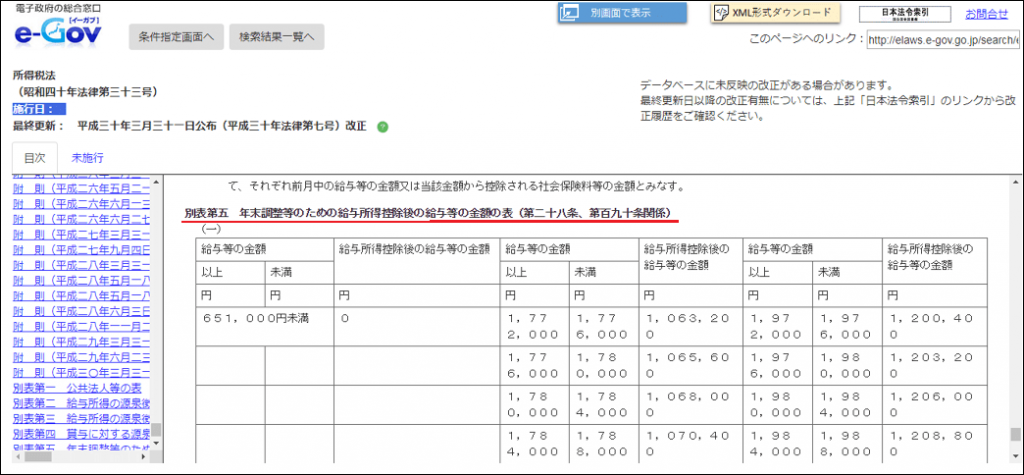
Task: Go to 検索結果一覧へ
Action: 276,38
